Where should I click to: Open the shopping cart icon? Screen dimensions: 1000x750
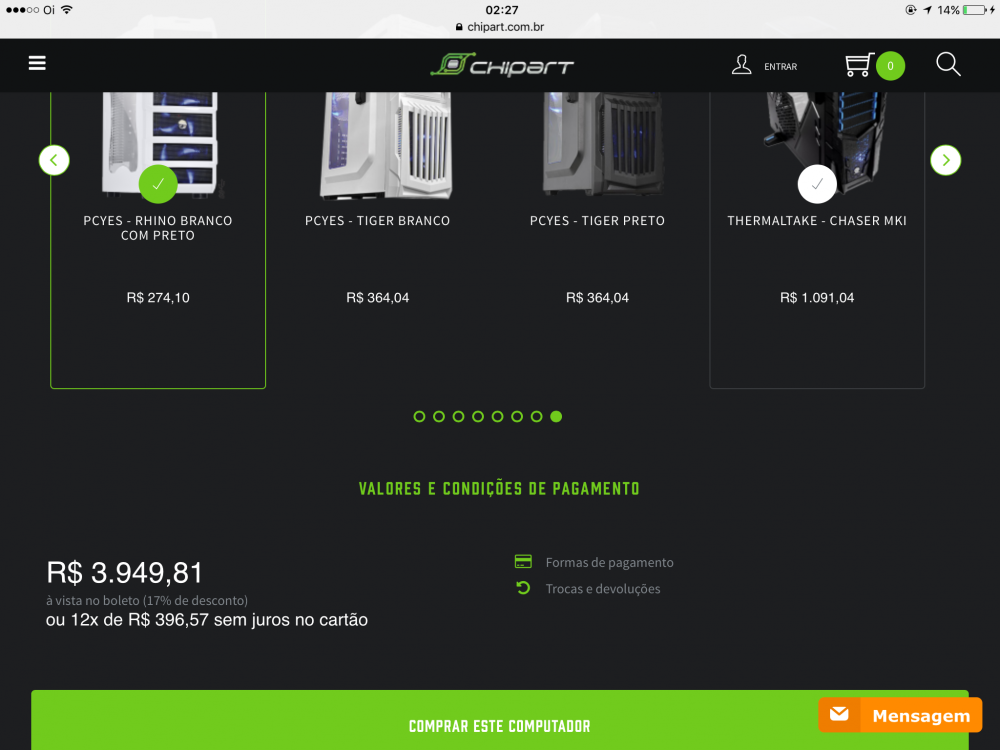(858, 65)
